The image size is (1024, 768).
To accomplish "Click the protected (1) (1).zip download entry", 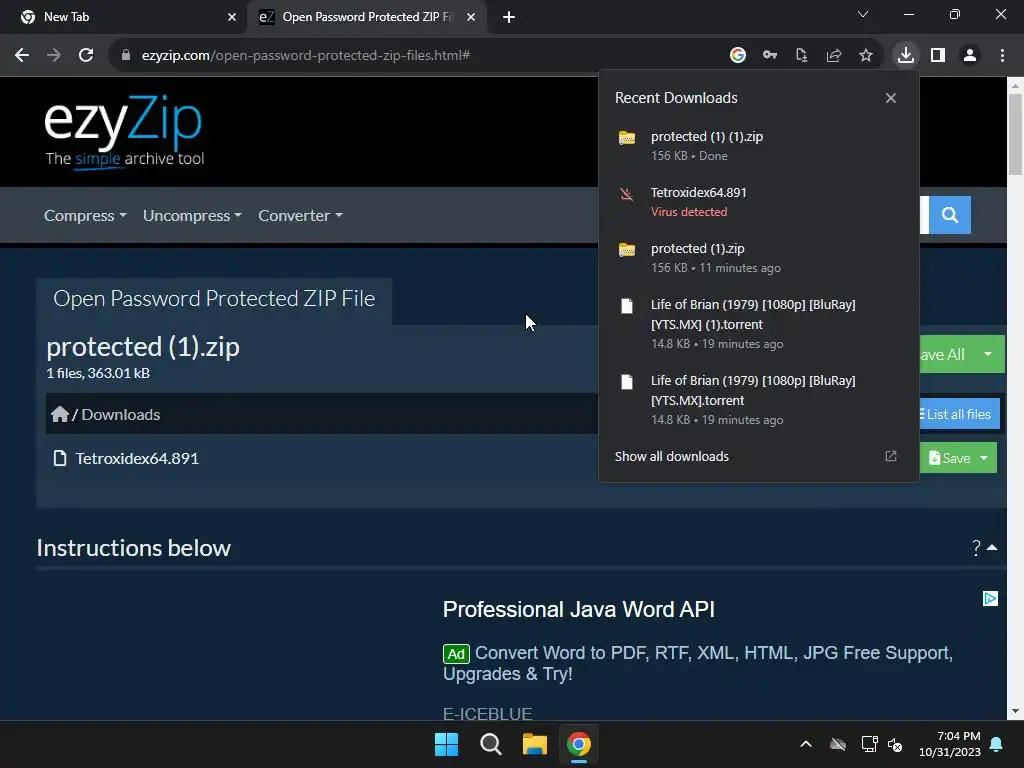I will [758, 146].
